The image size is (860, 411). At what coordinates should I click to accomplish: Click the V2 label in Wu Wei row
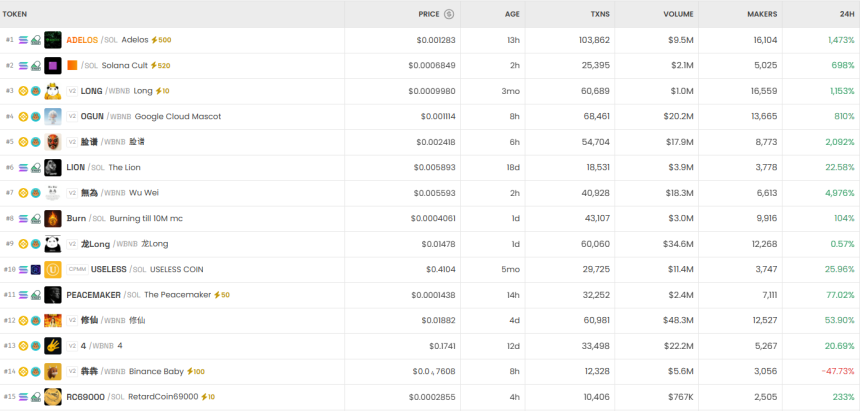click(x=72, y=193)
